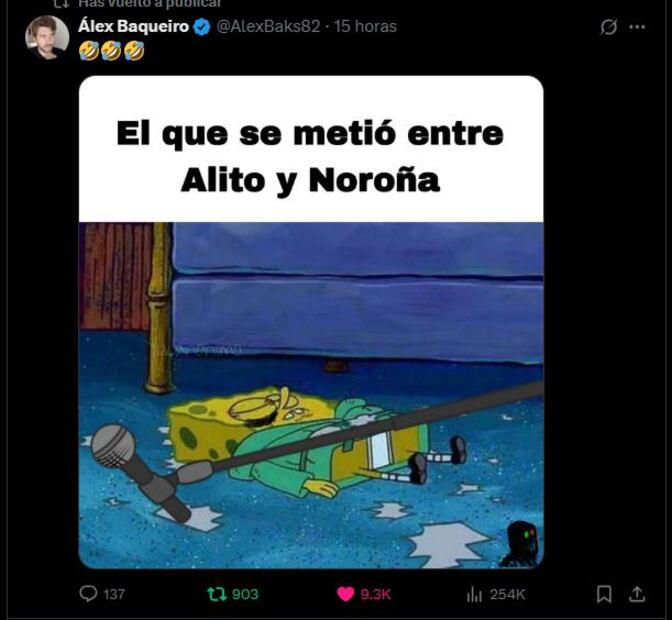Click the green repost arrows icon
Screen dimensions: 672x620
(x=216, y=594)
